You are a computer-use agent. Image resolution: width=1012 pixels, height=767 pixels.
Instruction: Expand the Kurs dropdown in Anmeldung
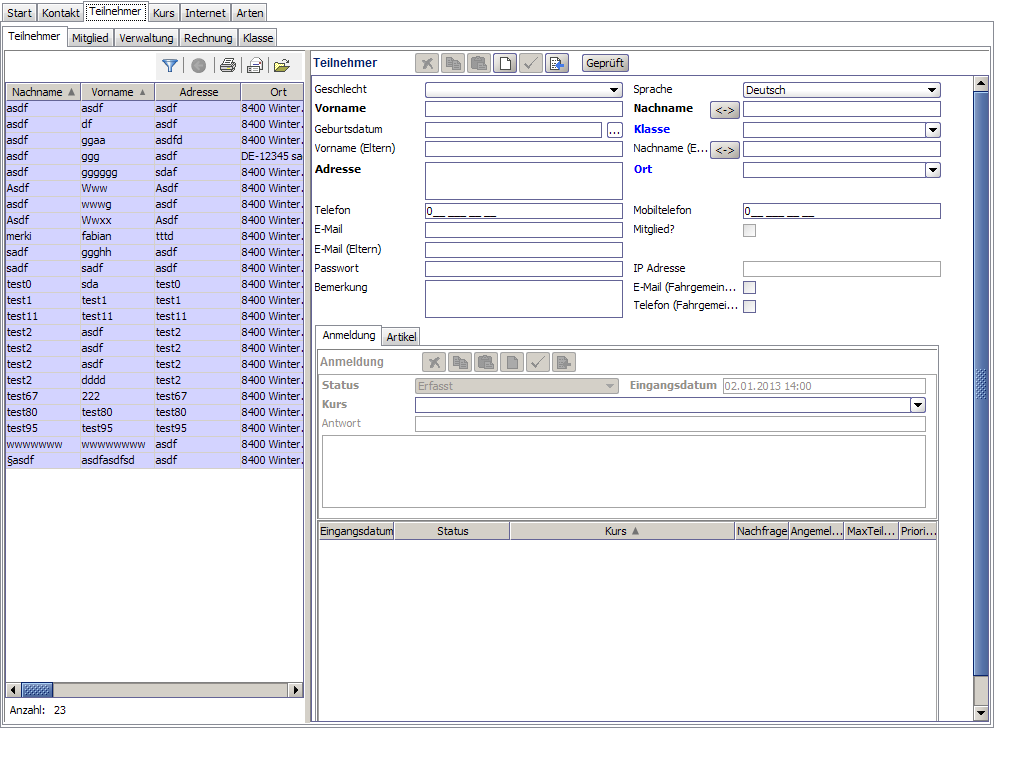(918, 405)
